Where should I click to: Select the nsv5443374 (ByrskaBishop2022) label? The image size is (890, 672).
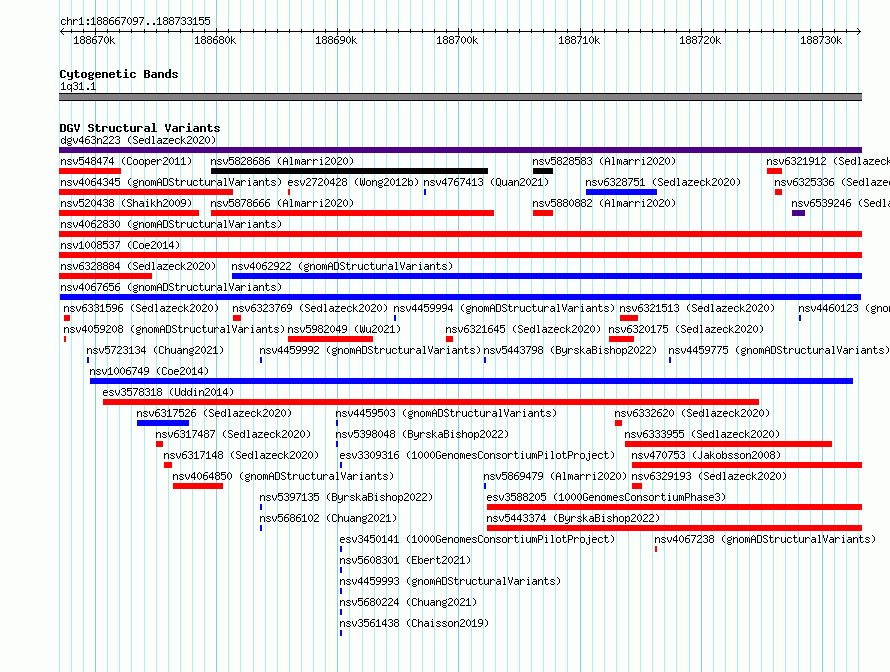(x=573, y=518)
